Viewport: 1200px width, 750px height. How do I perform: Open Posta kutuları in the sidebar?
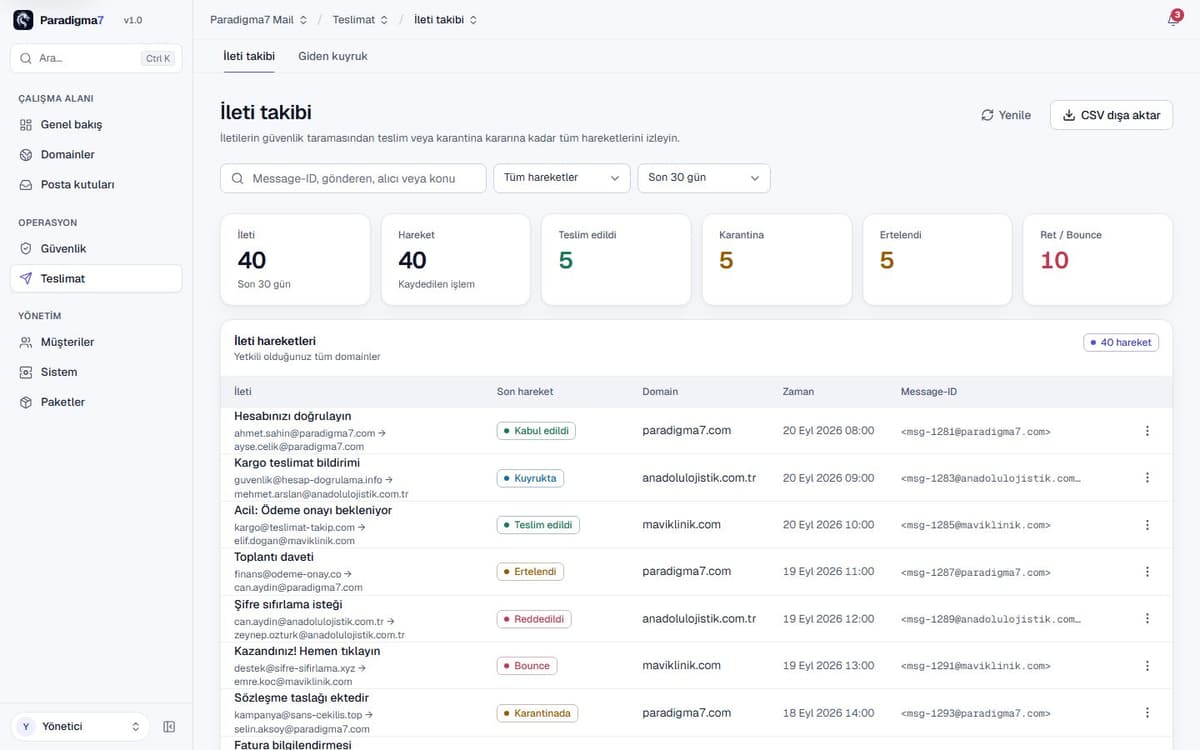pyautogui.click(x=96, y=185)
